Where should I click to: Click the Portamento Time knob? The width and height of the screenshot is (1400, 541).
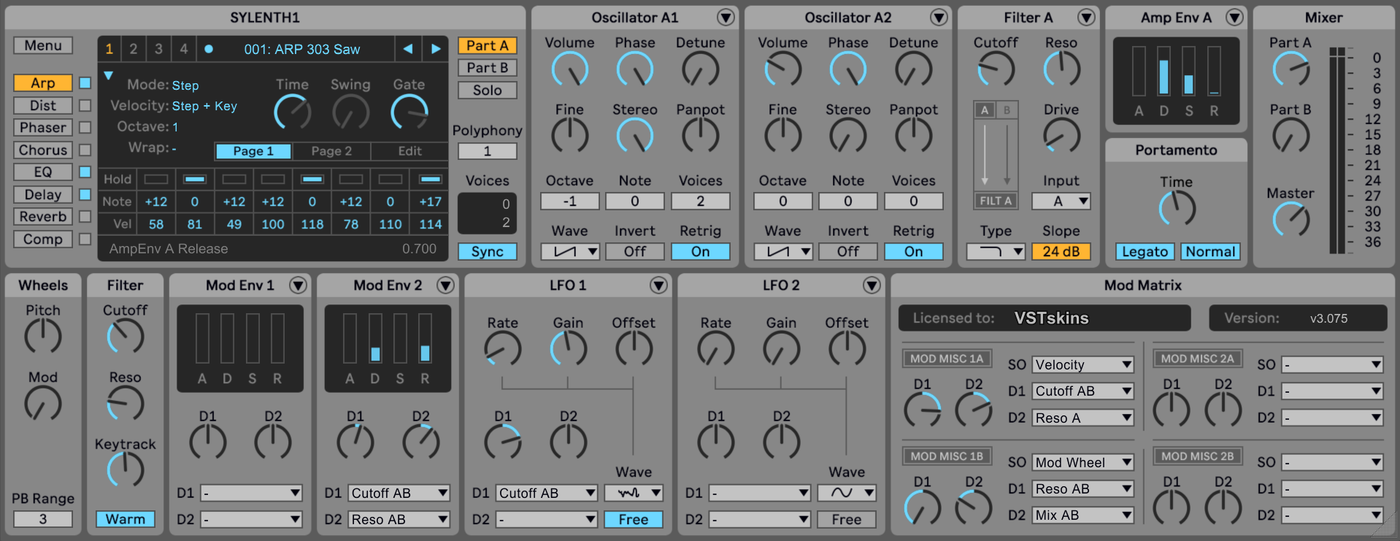[x=1176, y=208]
